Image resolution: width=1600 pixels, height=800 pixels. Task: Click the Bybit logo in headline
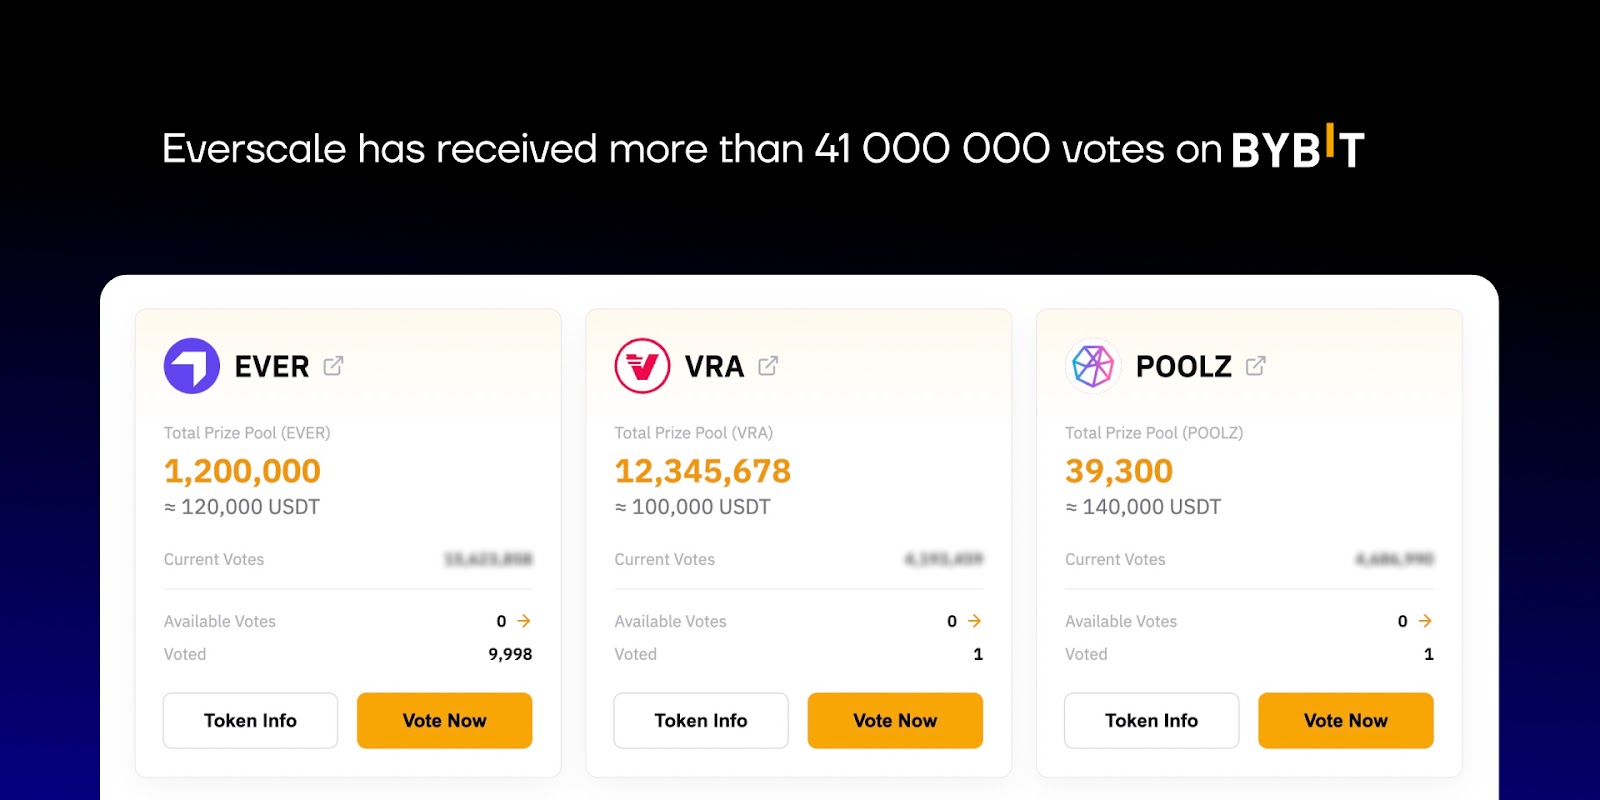tap(1297, 149)
